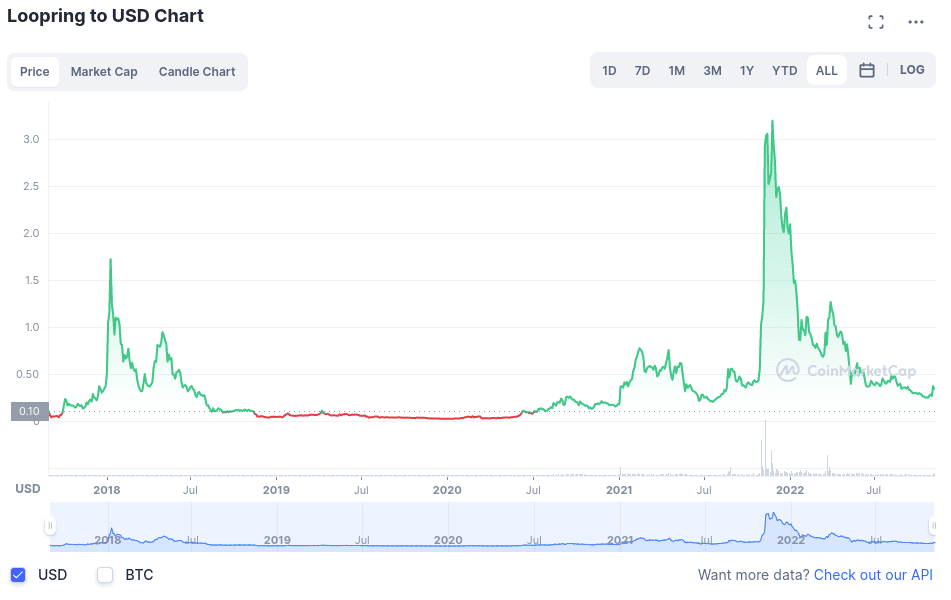This screenshot has width=951, height=600.
Task: Click the 1.0 y-axis price label
Action: pyautogui.click(x=31, y=328)
